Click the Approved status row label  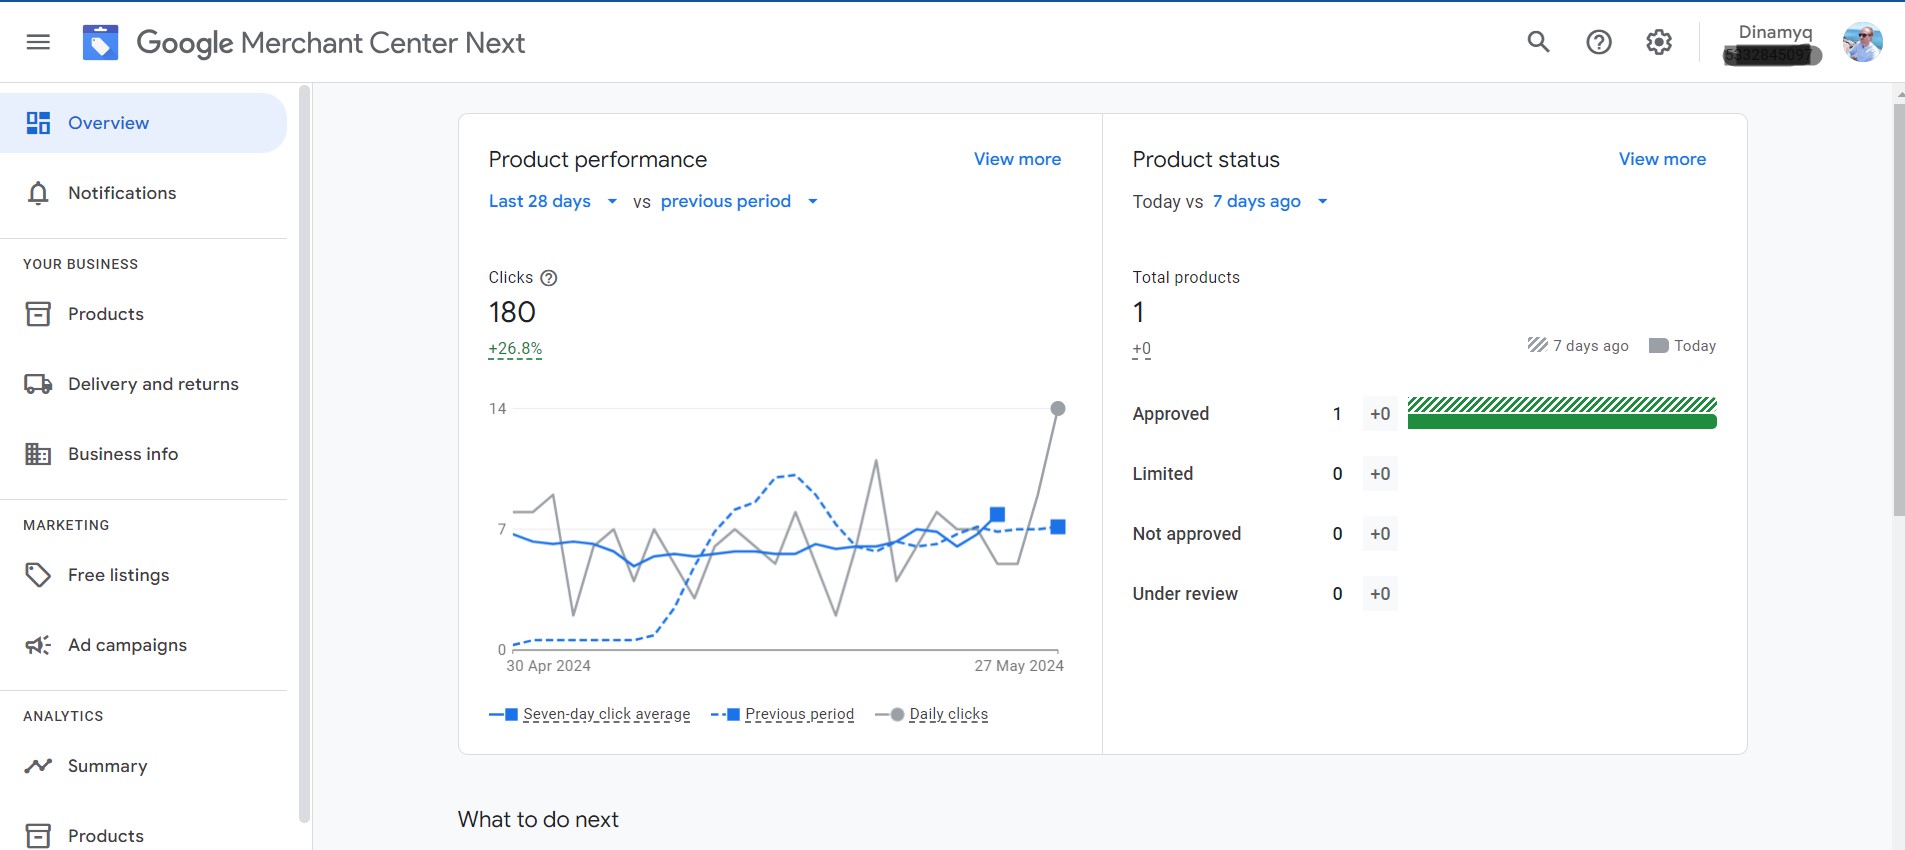click(x=1170, y=414)
